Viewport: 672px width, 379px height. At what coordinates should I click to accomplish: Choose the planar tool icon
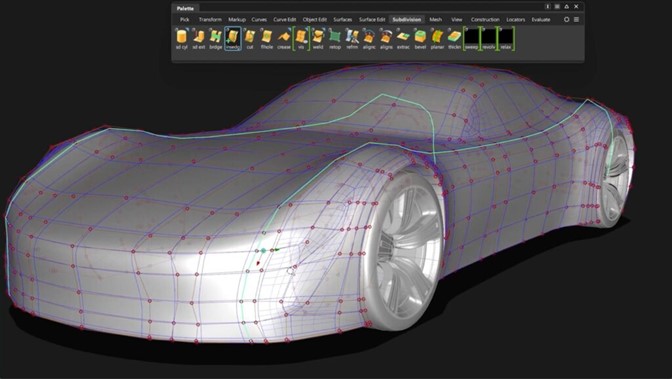coord(437,39)
